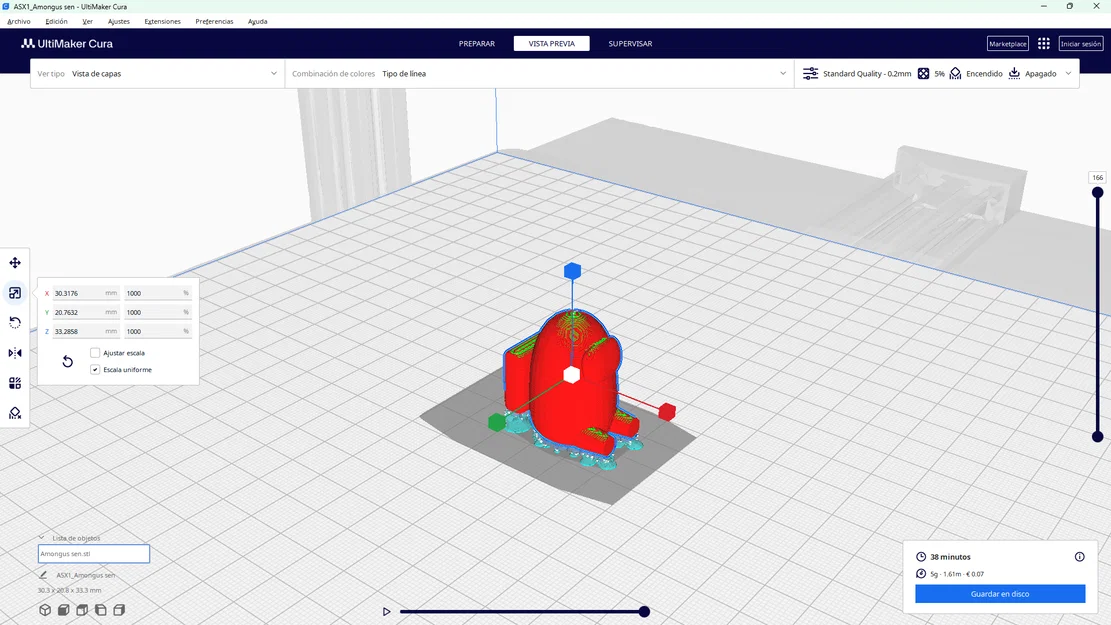Click the reset scale arrow icon
This screenshot has width=1111, height=625.
pyautogui.click(x=67, y=361)
